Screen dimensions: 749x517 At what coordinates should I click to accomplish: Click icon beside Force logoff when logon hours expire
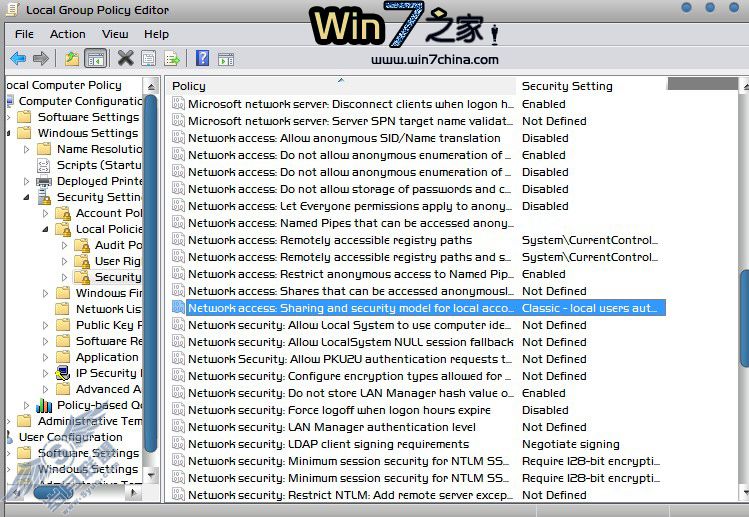click(178, 410)
